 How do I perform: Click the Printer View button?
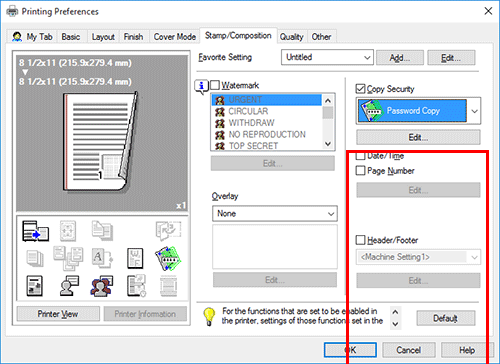(x=58, y=314)
